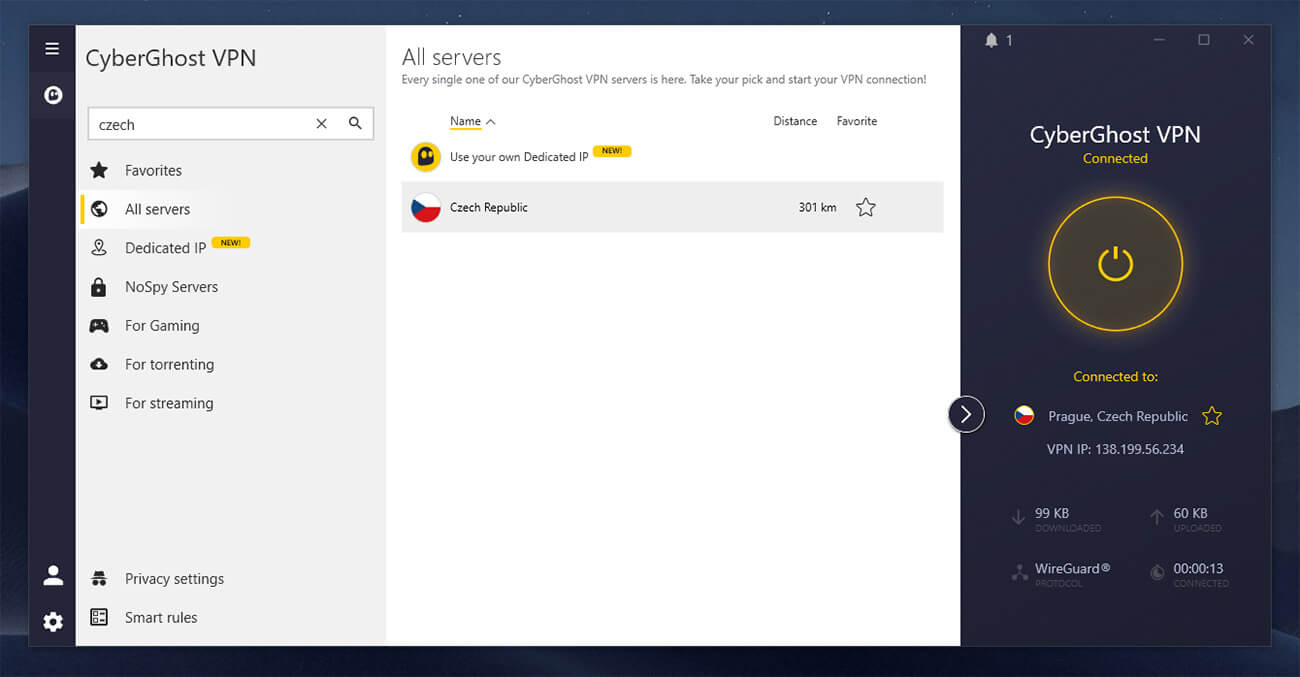Image resolution: width=1300 pixels, height=677 pixels.
Task: Click the Czech Republic flag in server list
Action: click(x=426, y=207)
